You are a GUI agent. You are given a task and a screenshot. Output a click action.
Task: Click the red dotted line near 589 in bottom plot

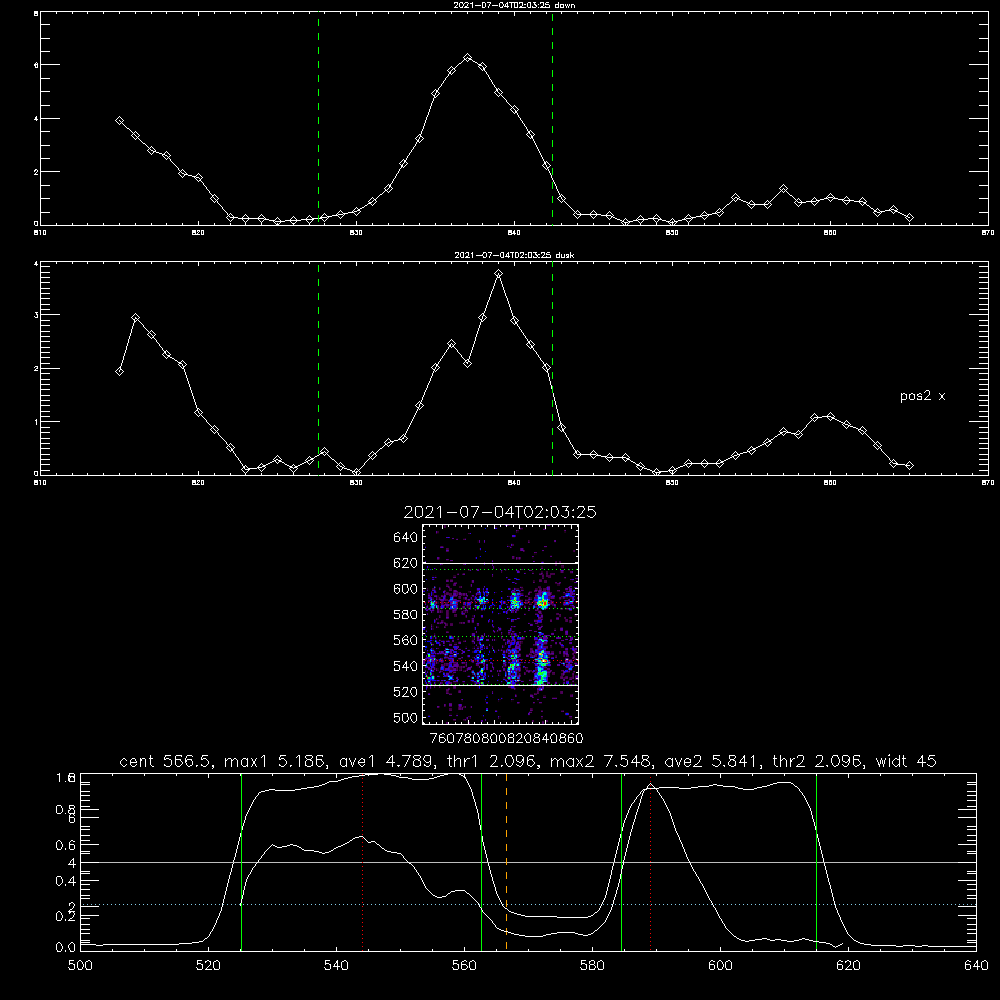pos(651,862)
